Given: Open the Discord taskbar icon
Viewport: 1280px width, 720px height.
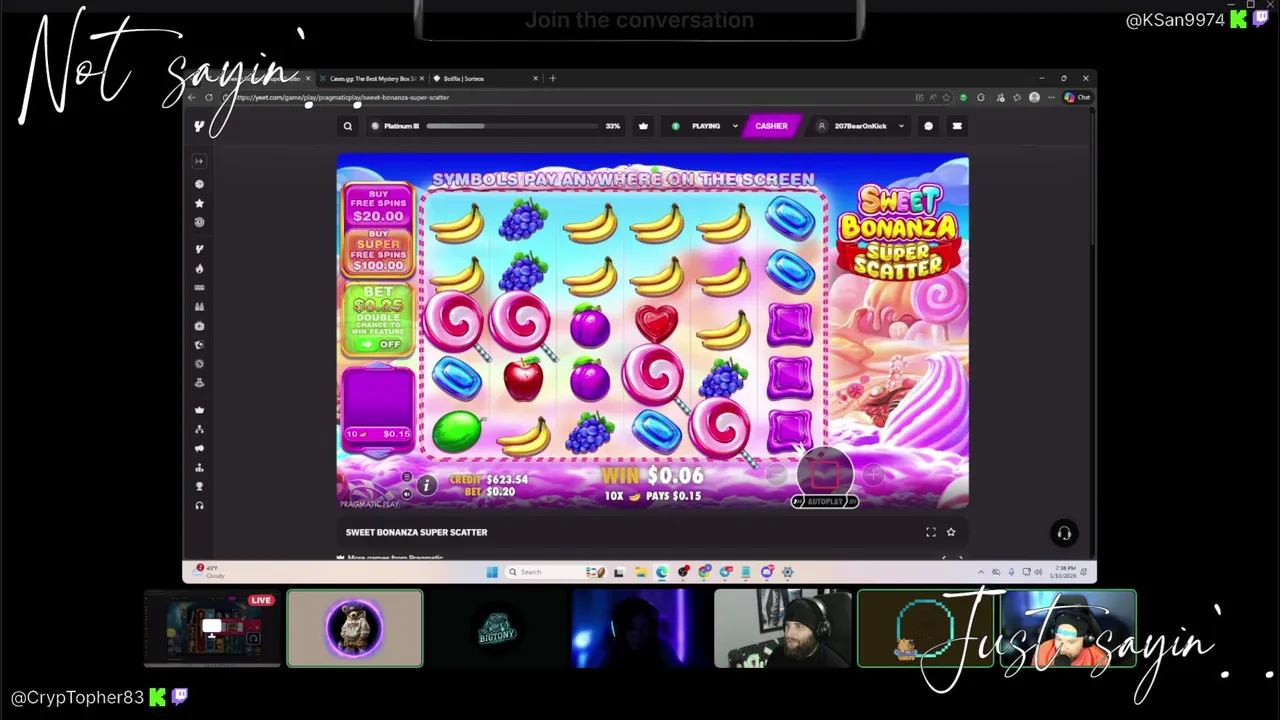Looking at the screenshot, I should [x=767, y=572].
